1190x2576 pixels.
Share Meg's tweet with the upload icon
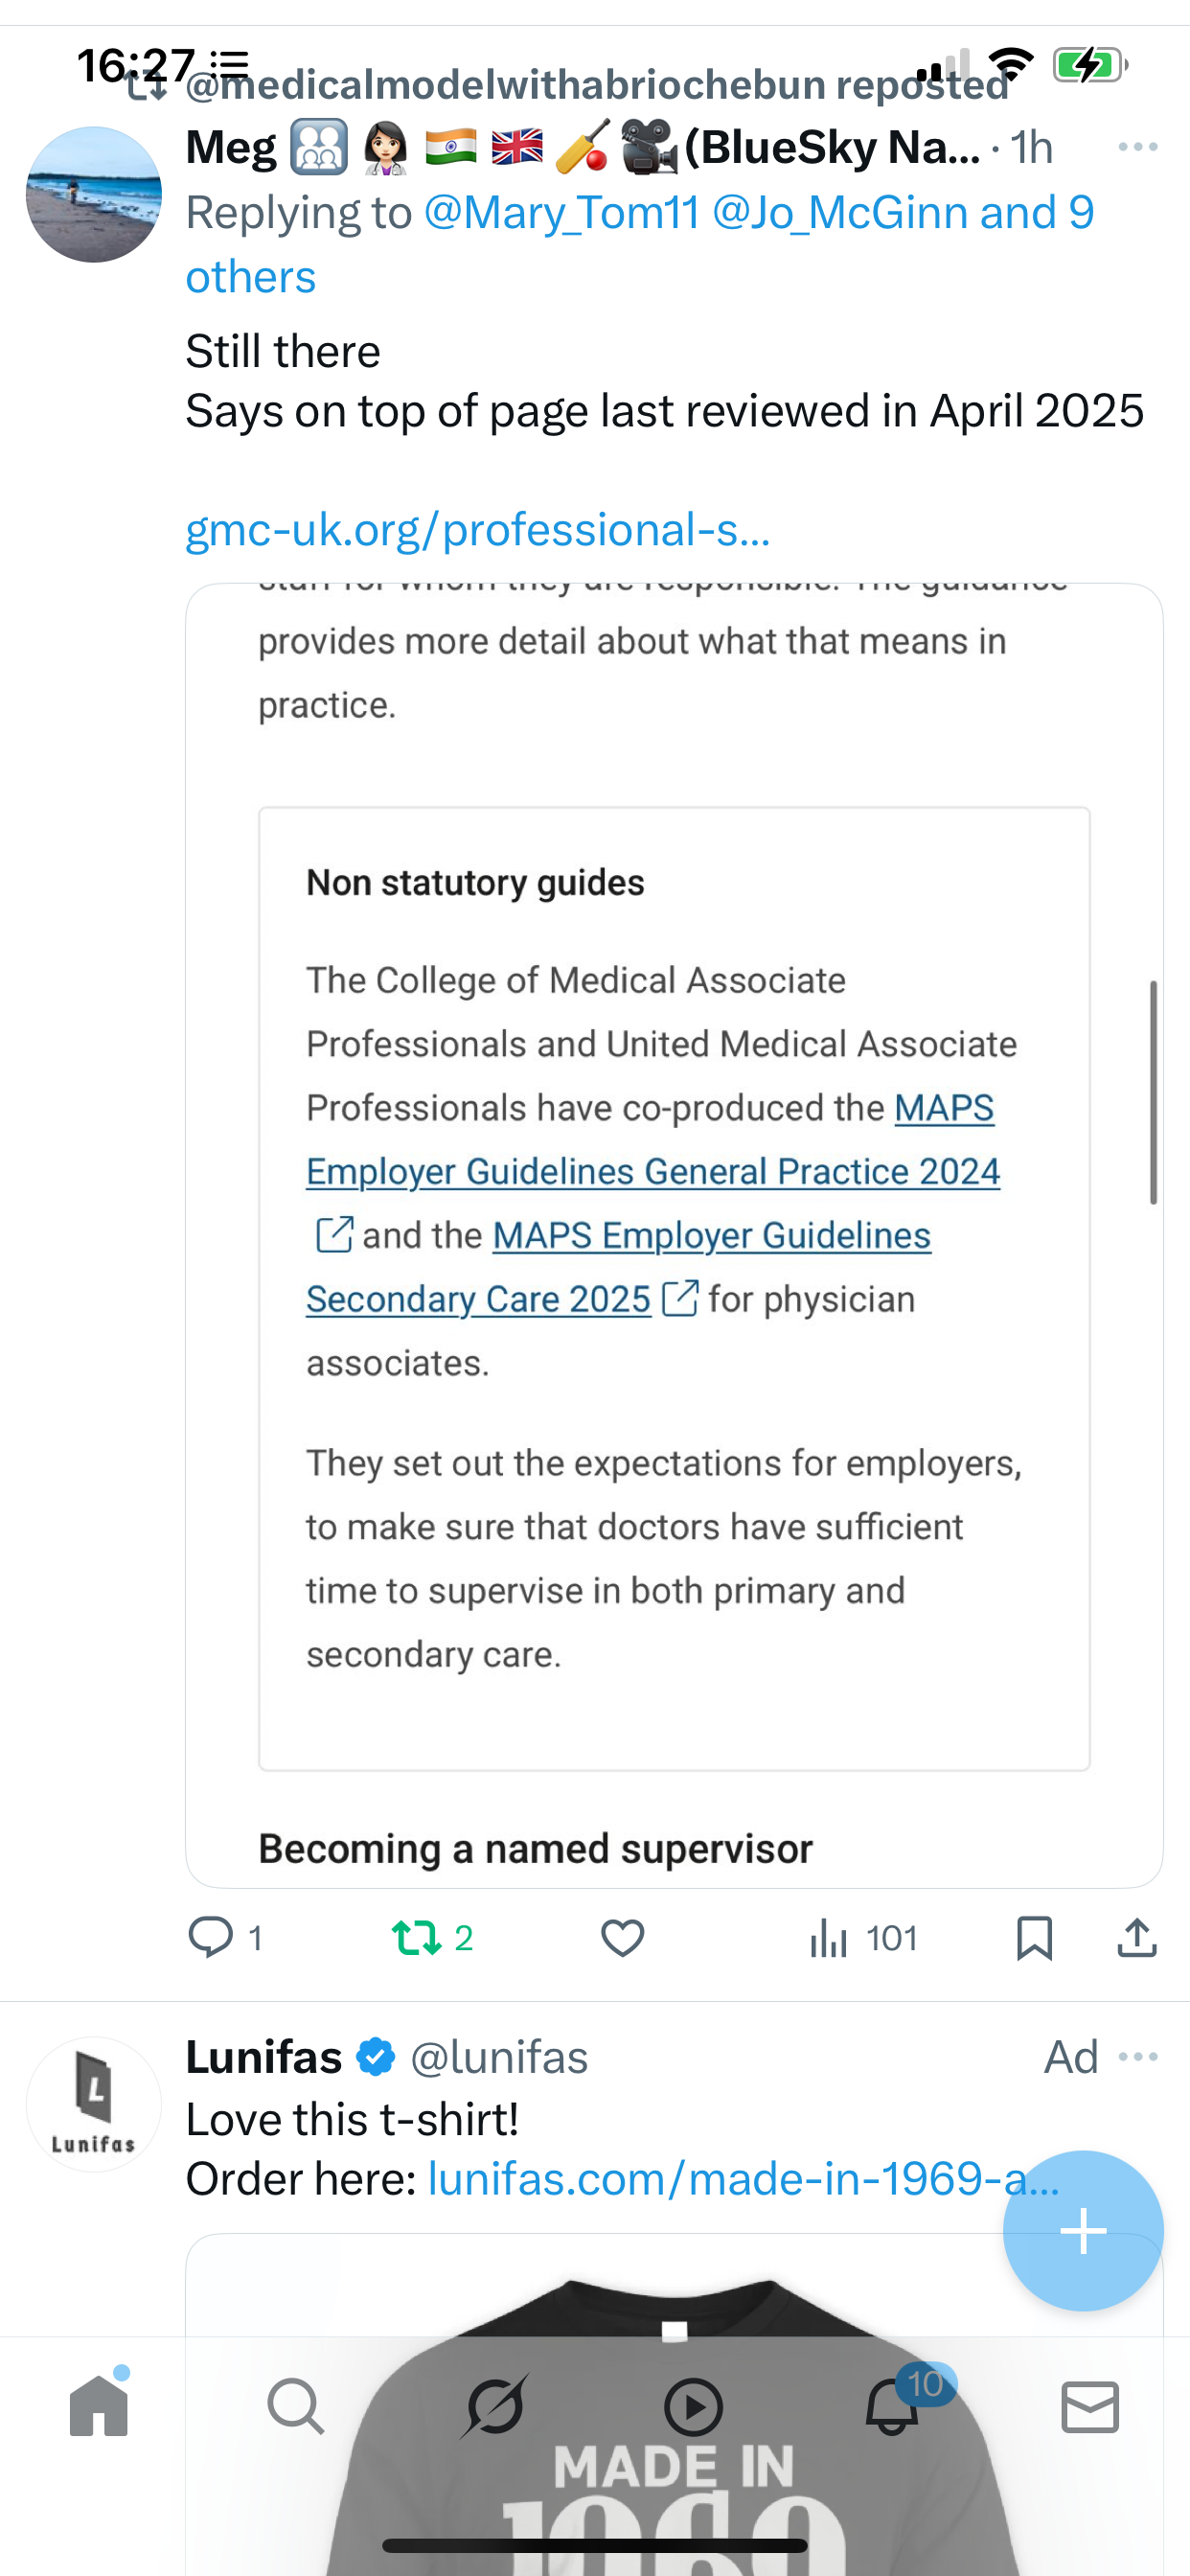pyautogui.click(x=1137, y=1938)
